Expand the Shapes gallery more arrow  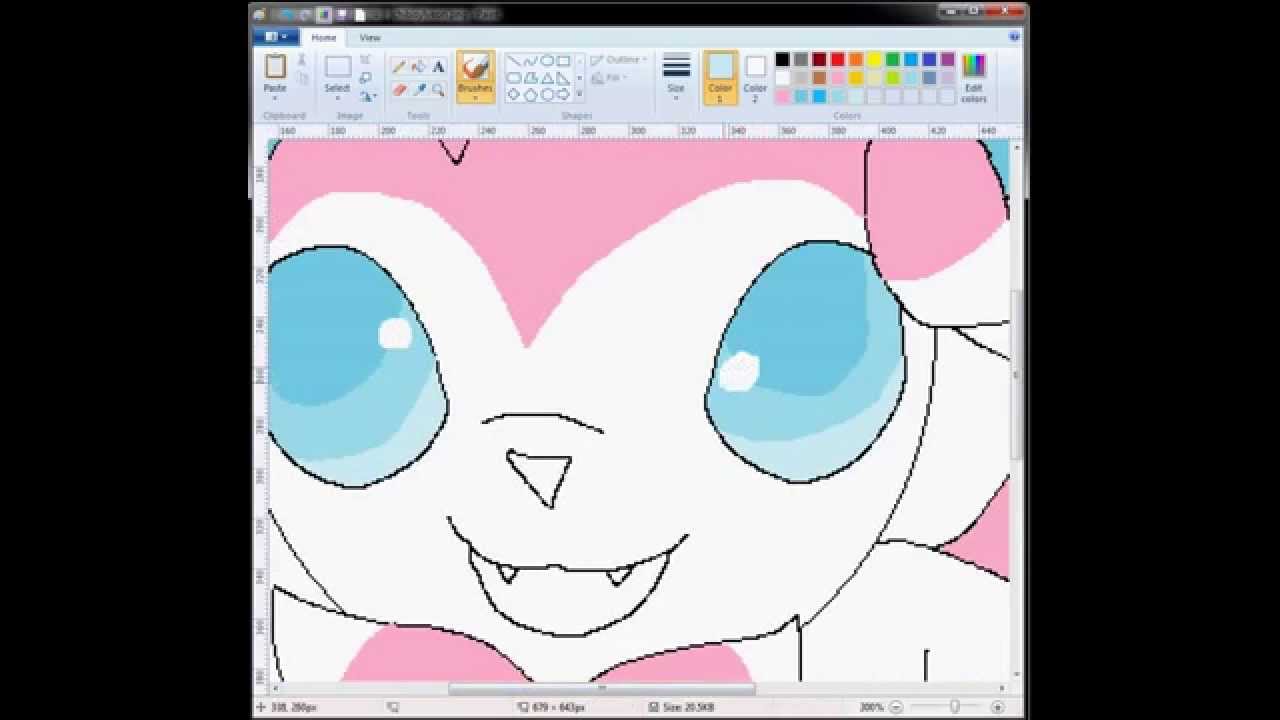pos(580,95)
